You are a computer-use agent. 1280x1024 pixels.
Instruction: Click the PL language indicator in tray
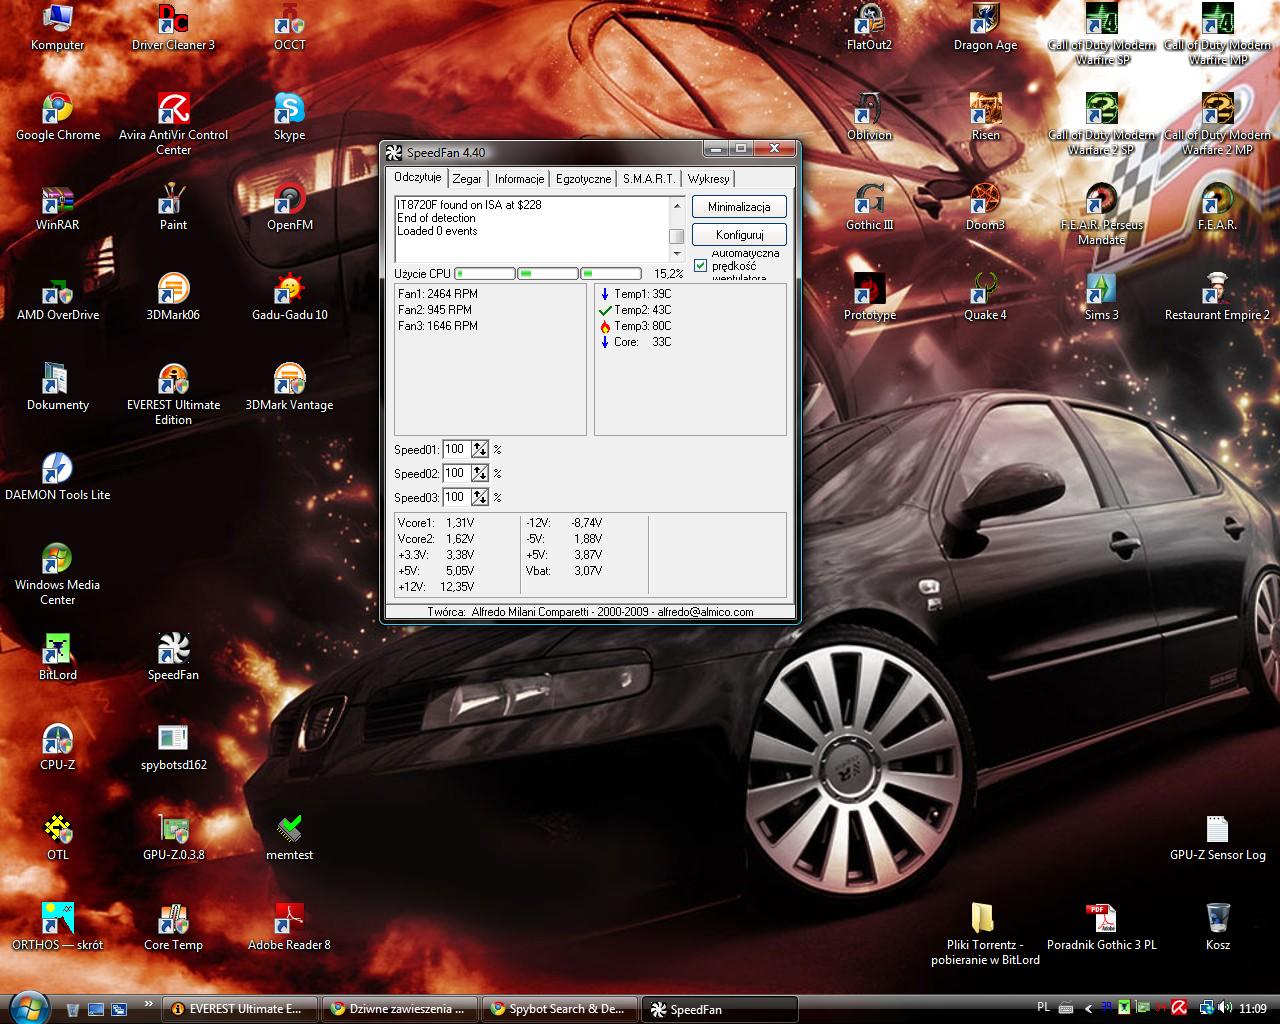[1044, 1007]
